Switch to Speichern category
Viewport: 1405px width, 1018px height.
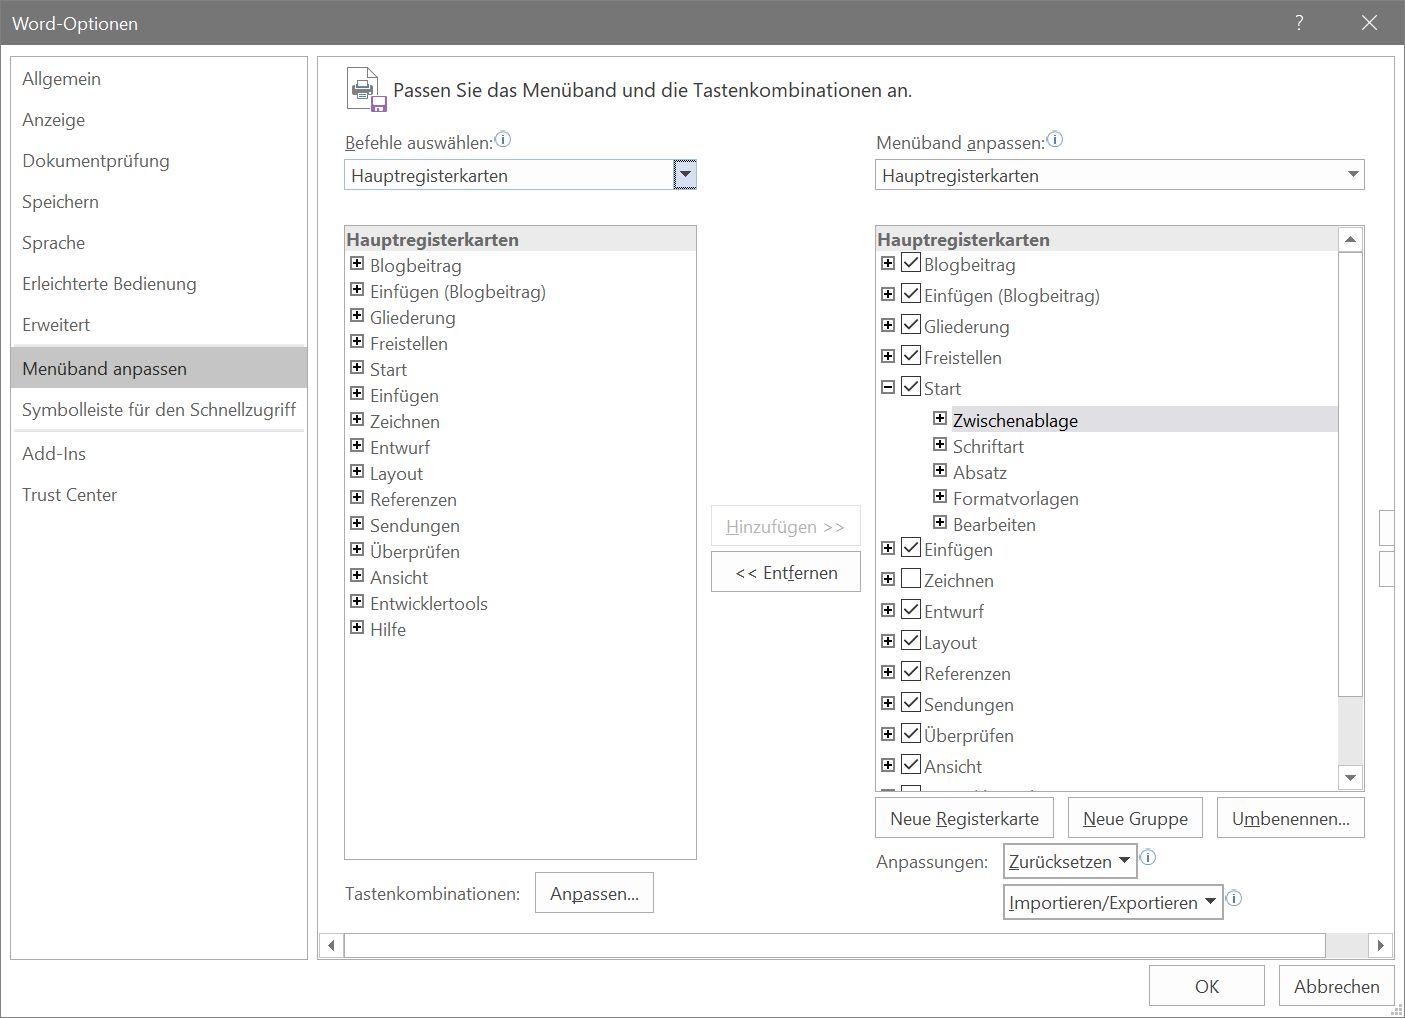(159, 201)
